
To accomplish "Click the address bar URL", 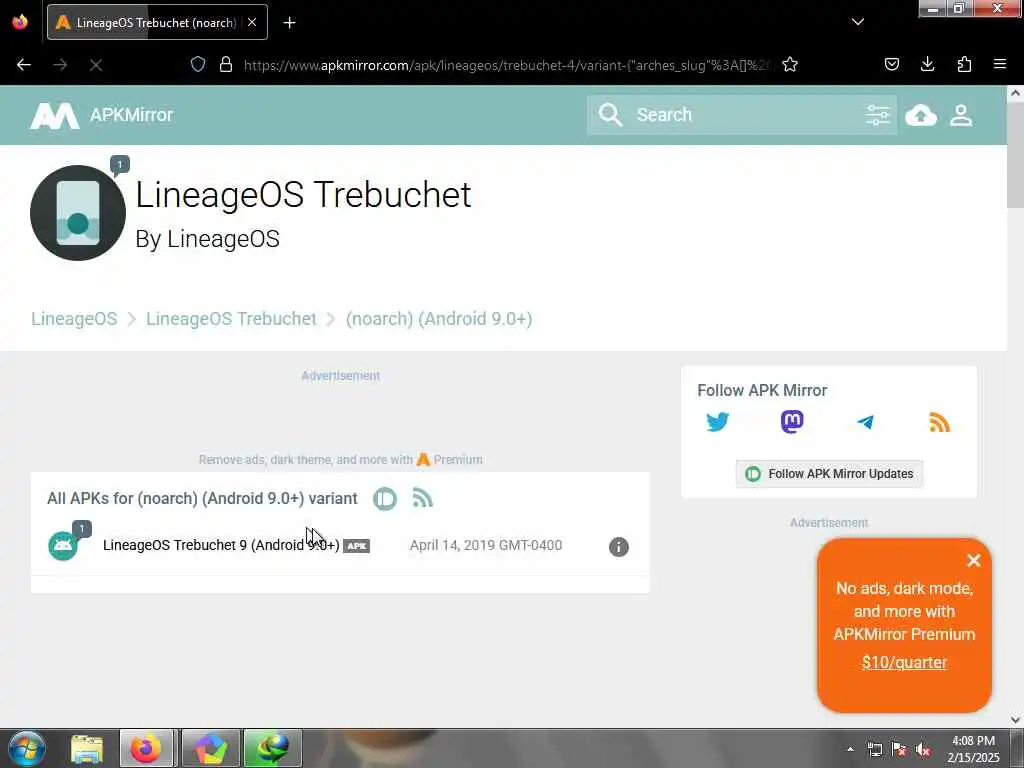I will 507,65.
